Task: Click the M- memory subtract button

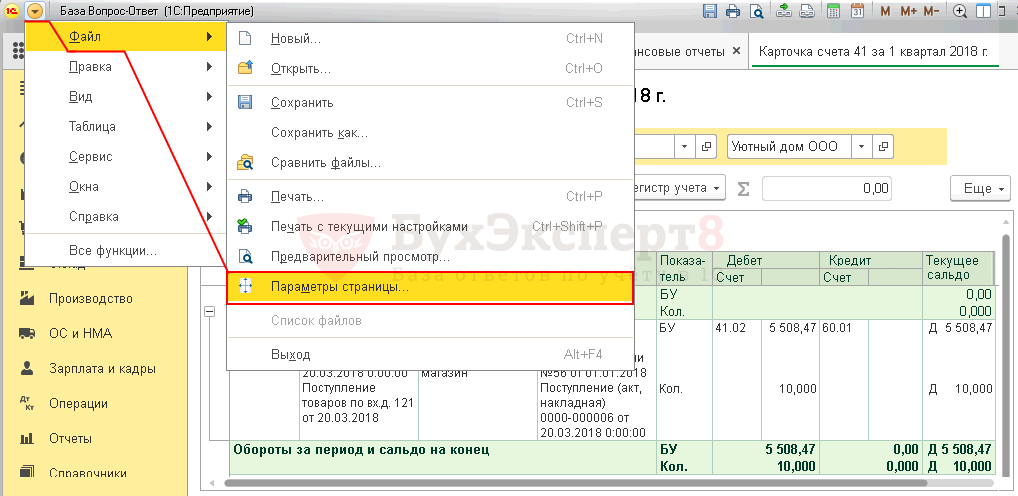Action: (x=932, y=10)
